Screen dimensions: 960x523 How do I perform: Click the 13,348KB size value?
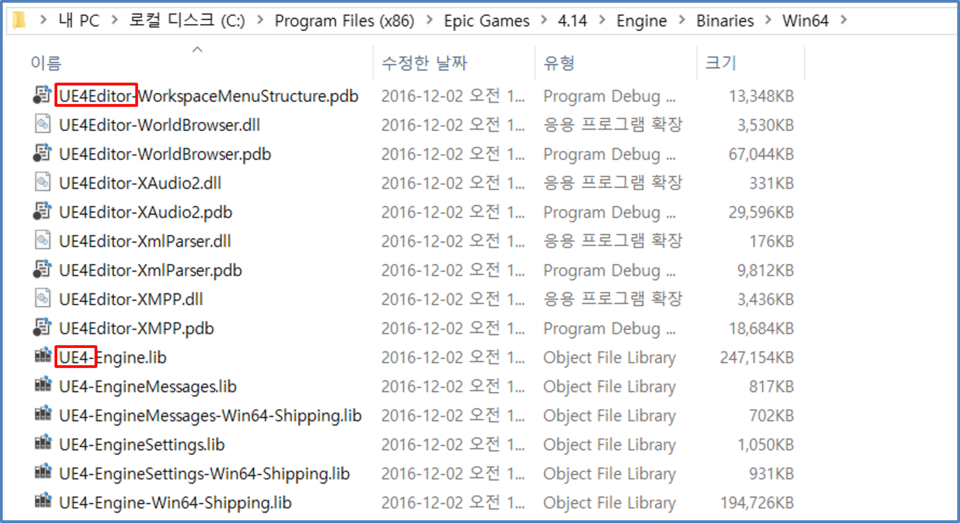761,96
